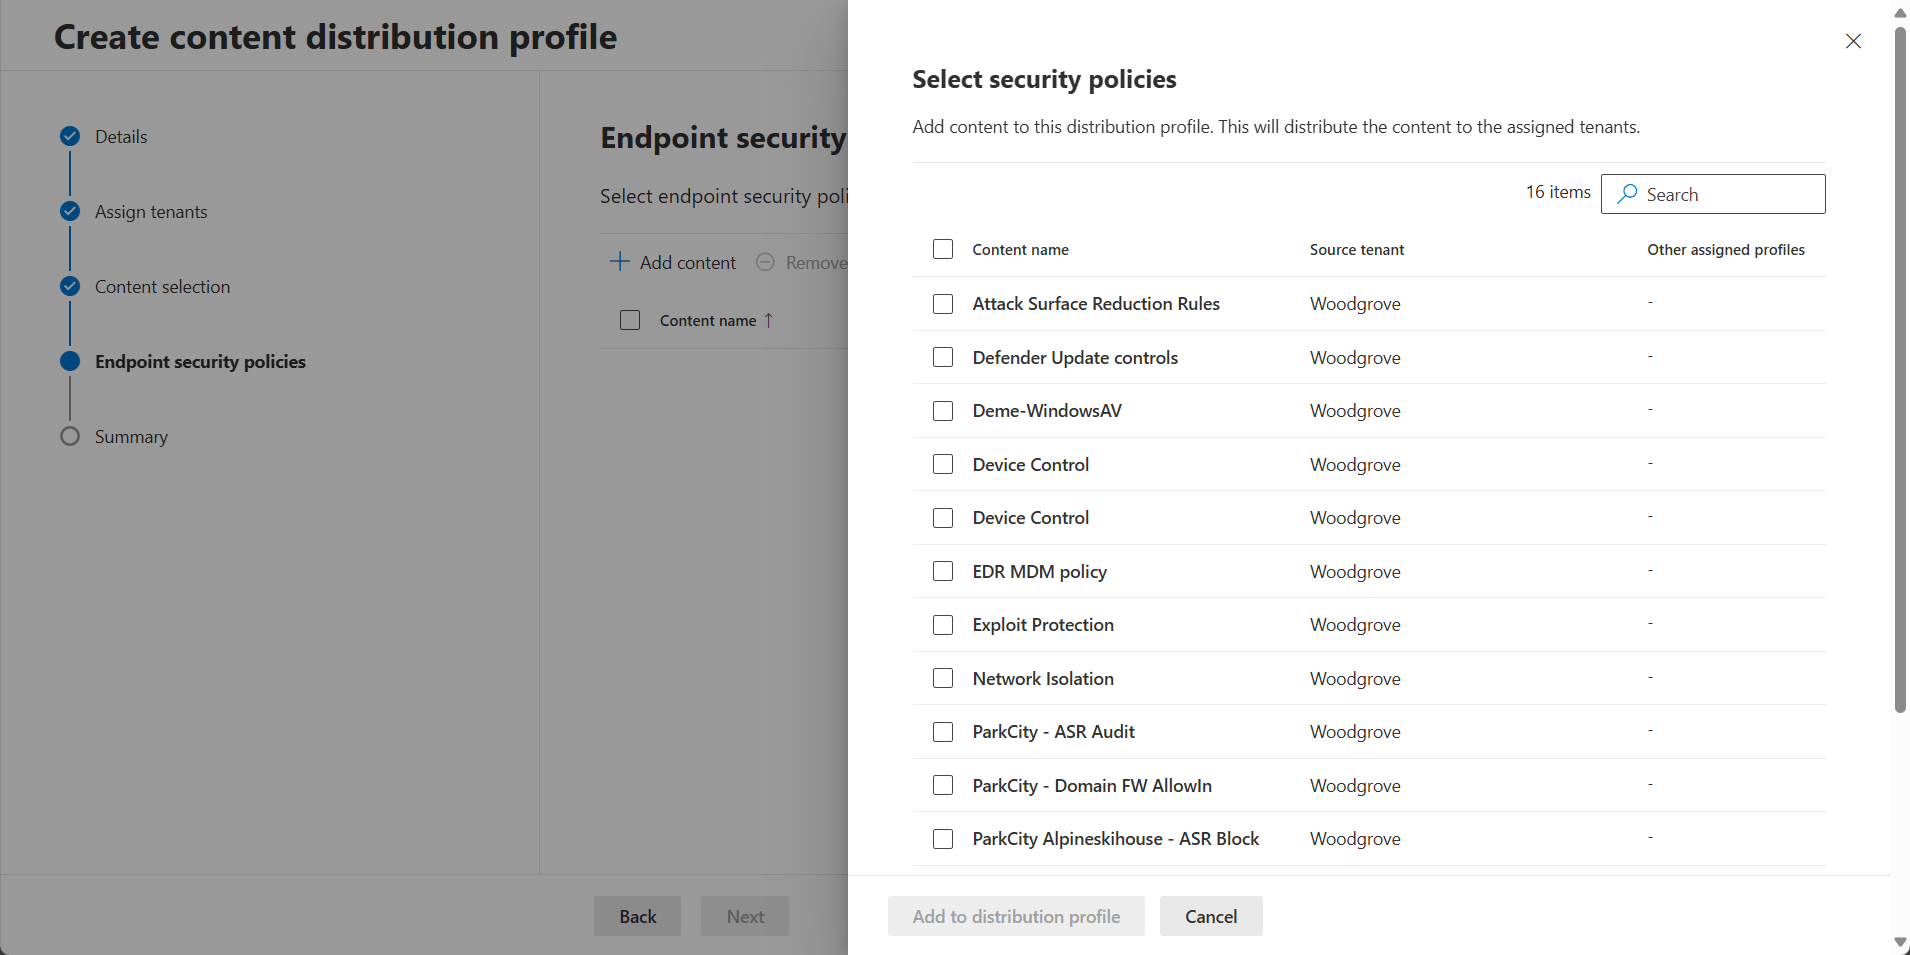Cancel the Select security policies dialog
Viewport: 1910px width, 955px height.
click(1210, 915)
